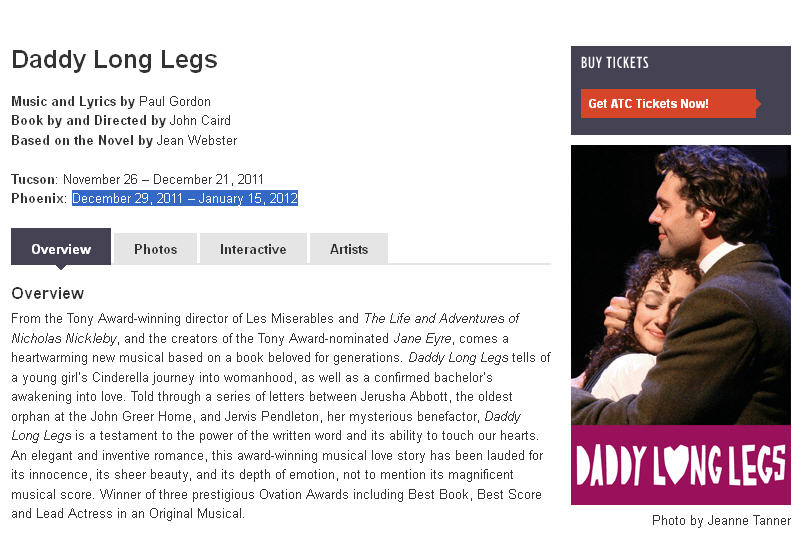Click the name Jean Webster
The height and width of the screenshot is (538, 800).
197,140
